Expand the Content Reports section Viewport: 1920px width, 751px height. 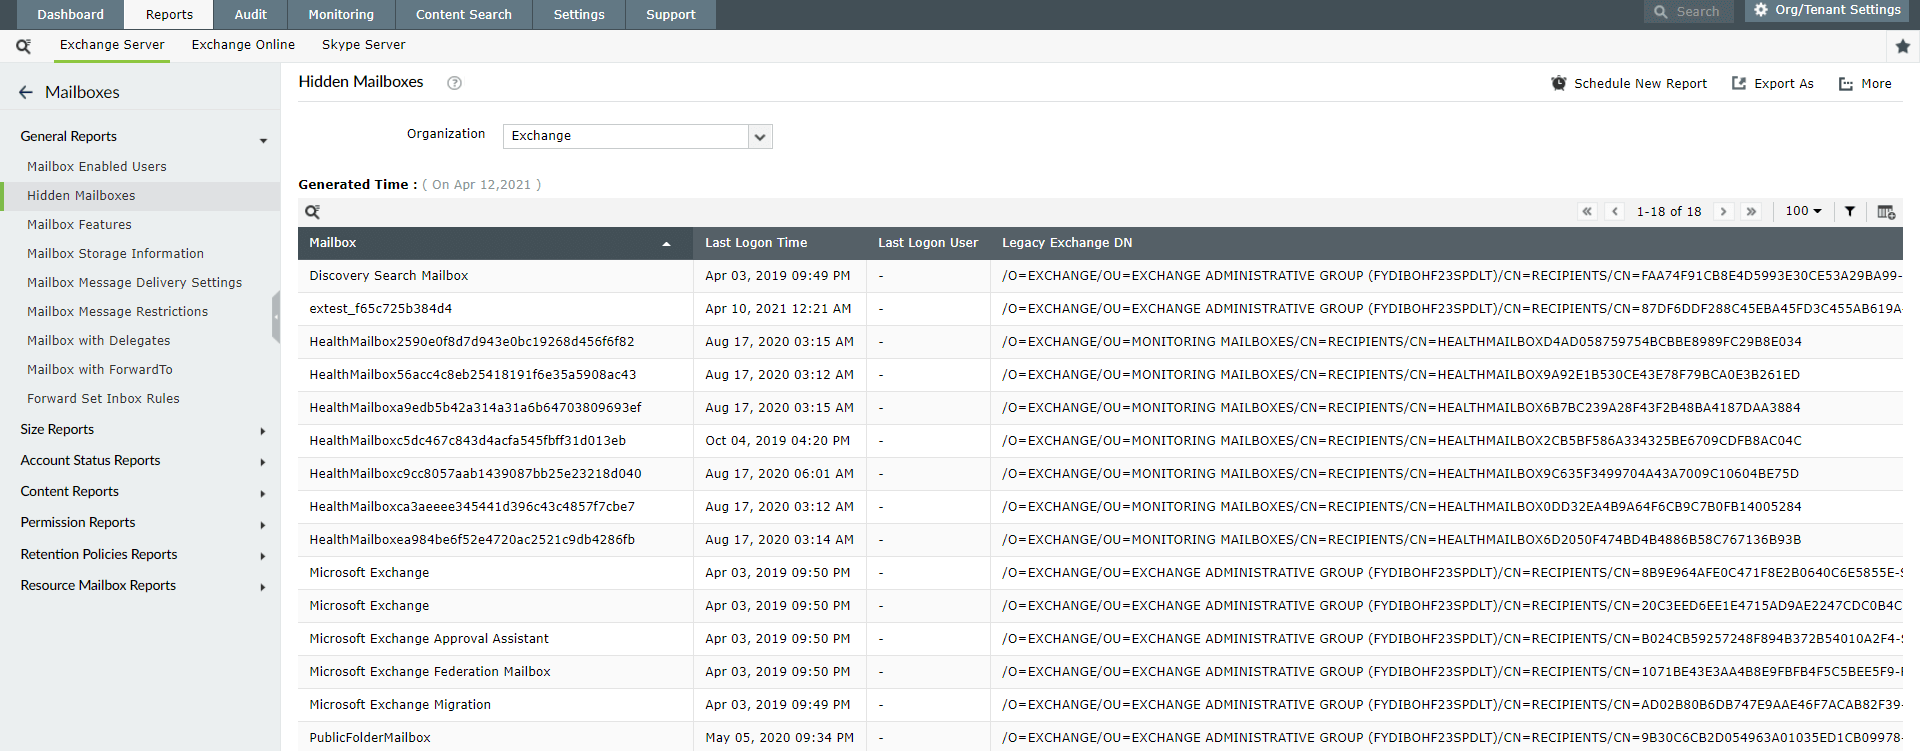click(263, 494)
